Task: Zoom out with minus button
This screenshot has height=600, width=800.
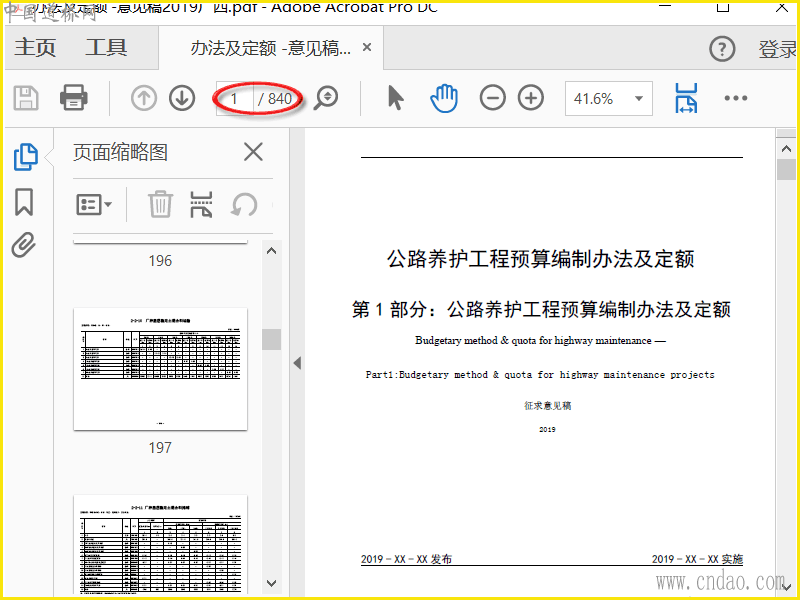Action: [x=492, y=98]
